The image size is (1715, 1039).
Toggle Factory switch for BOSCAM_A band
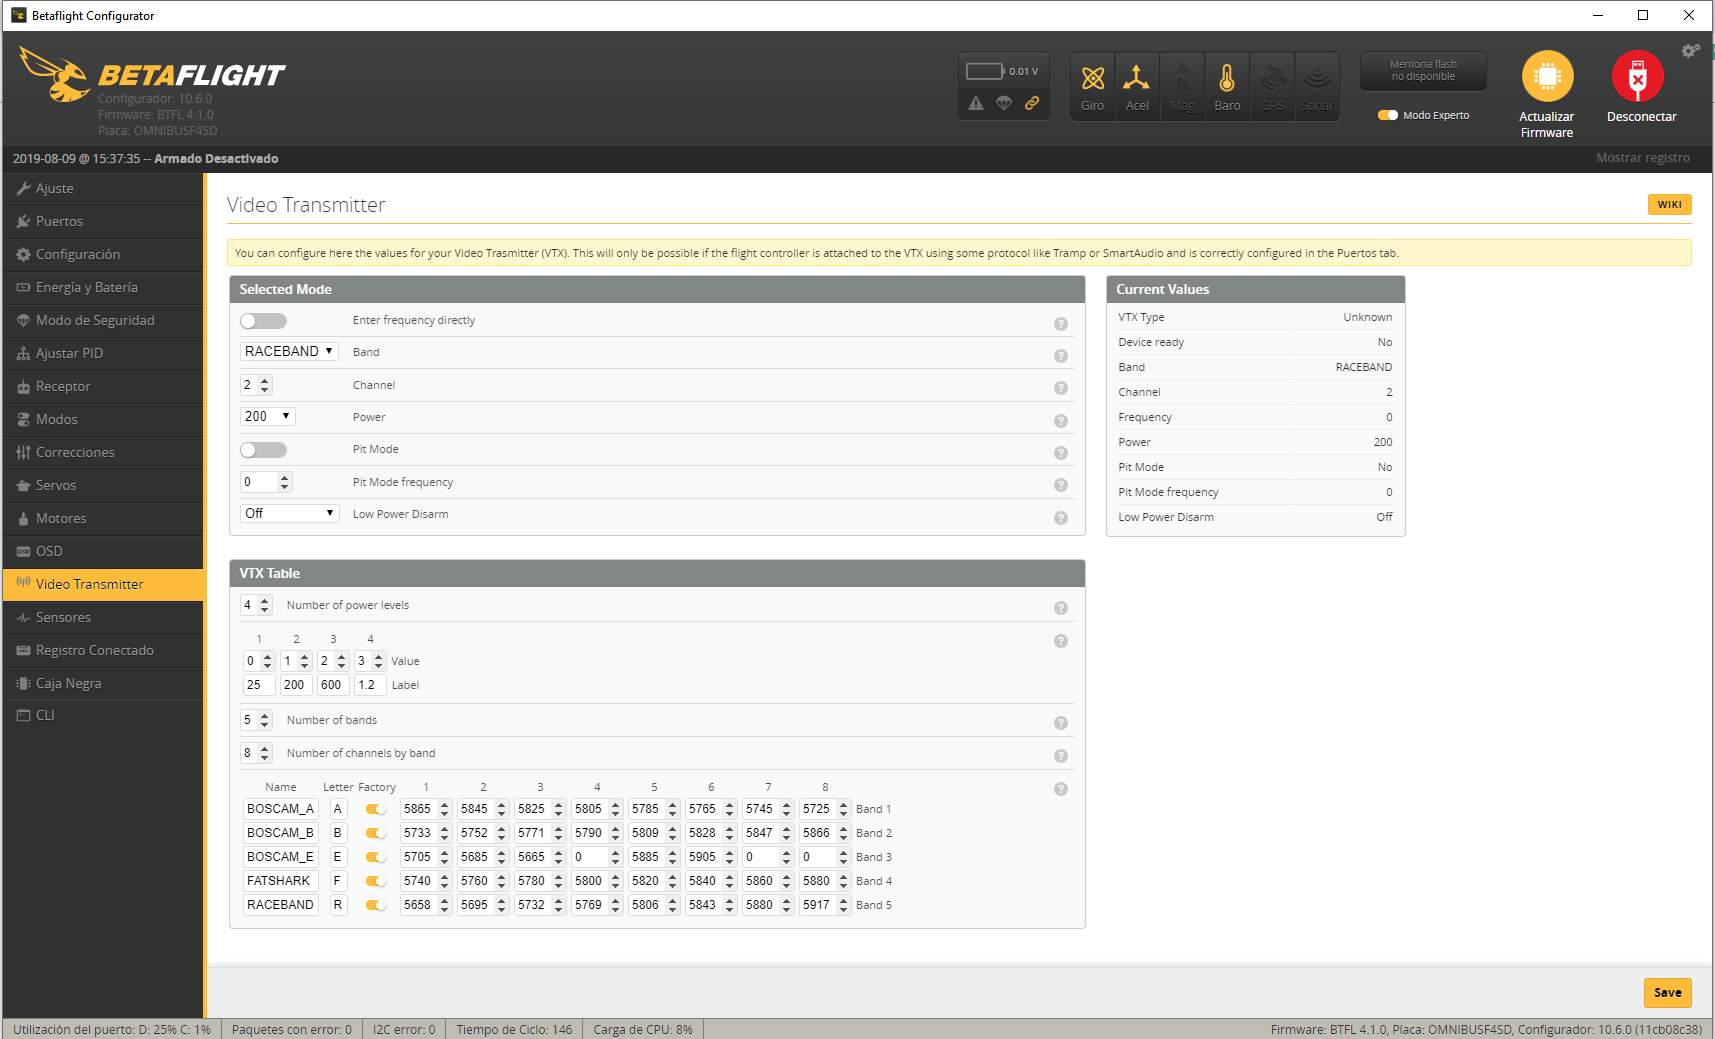[x=376, y=809]
